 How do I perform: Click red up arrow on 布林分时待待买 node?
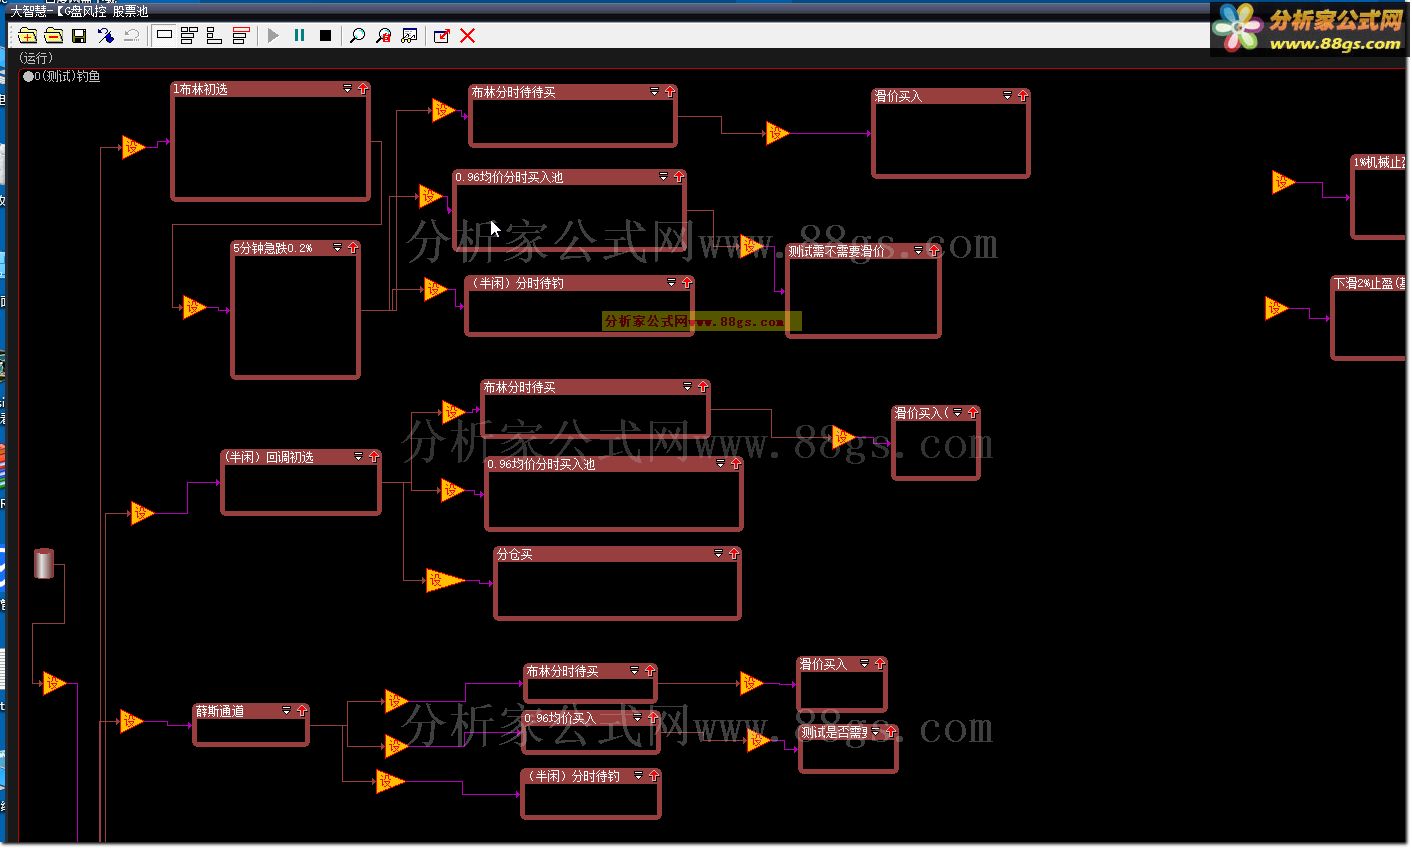pos(670,91)
